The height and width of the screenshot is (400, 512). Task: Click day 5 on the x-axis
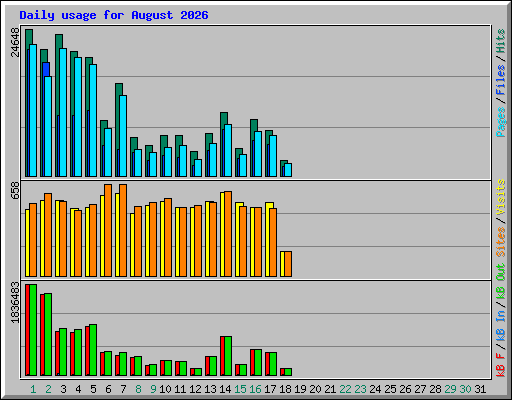(93, 389)
